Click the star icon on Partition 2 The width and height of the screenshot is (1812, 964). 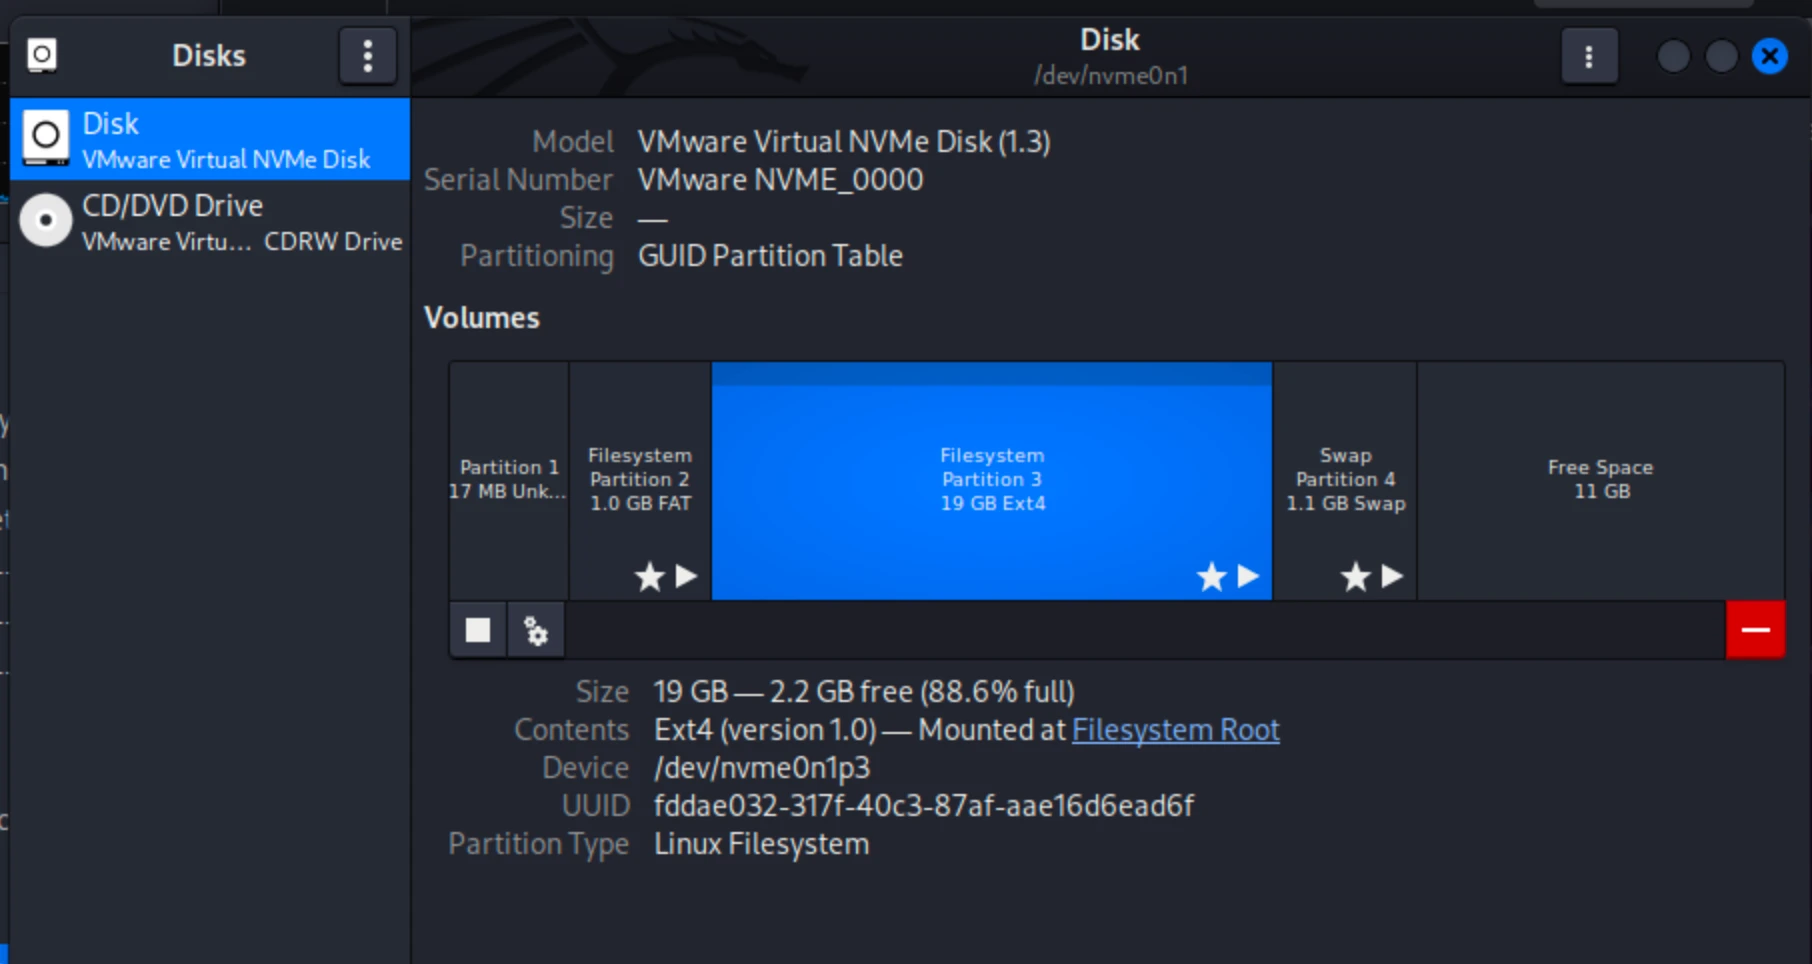coord(650,577)
